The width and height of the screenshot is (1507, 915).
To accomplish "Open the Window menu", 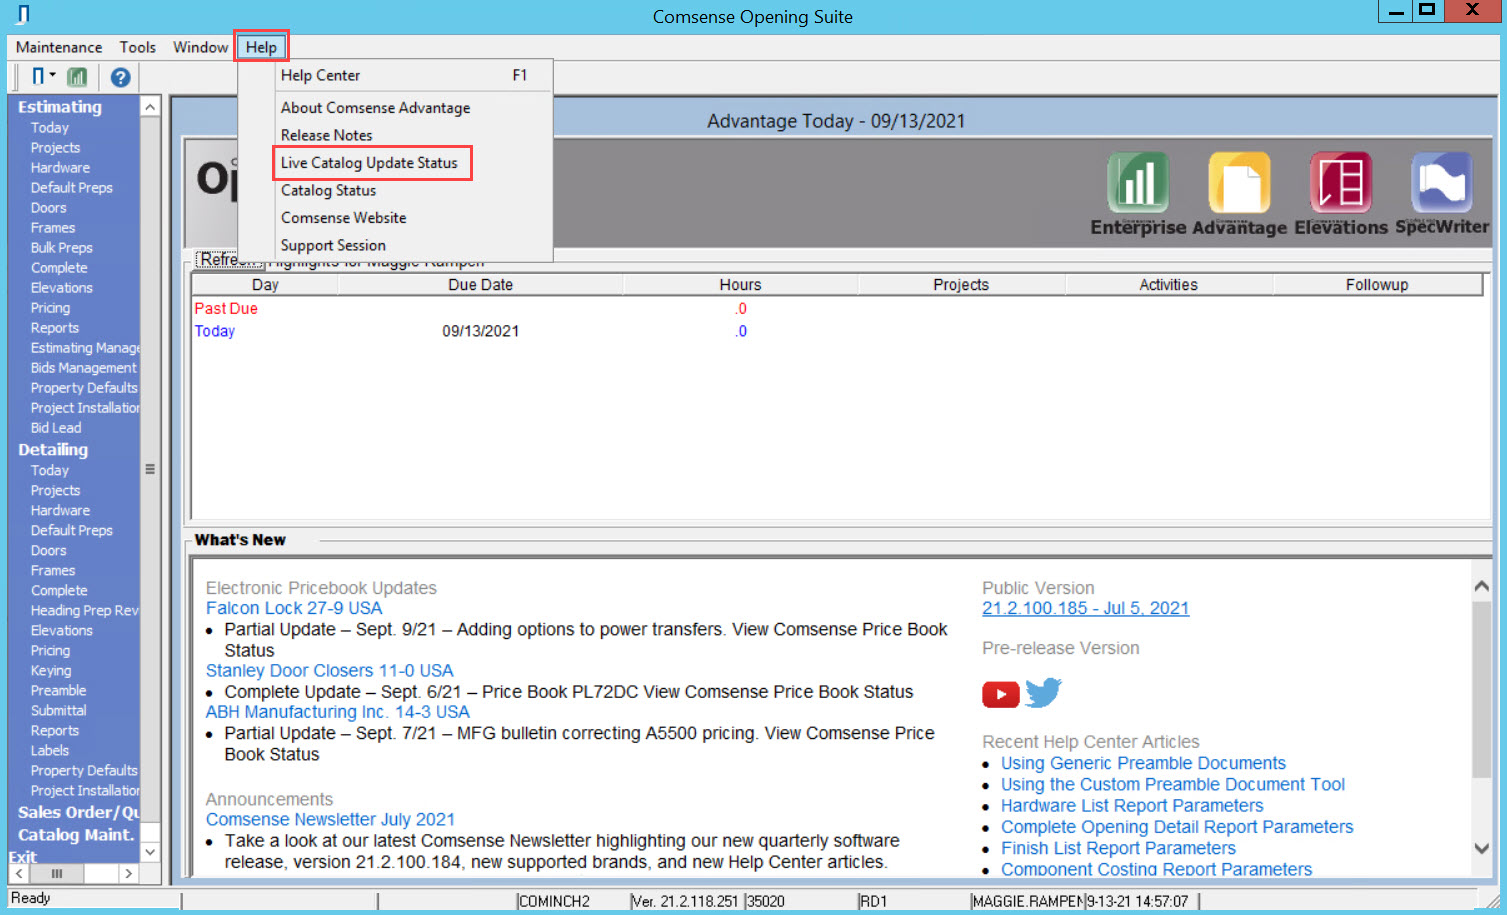I will pos(200,47).
